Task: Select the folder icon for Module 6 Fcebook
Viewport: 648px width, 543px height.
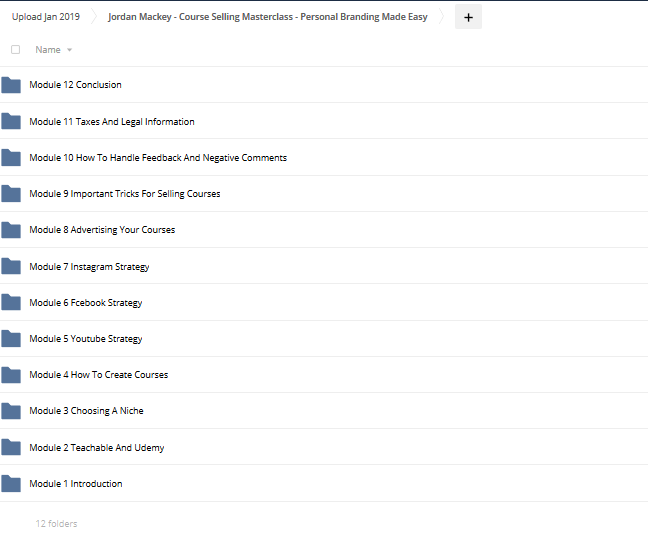Action: (11, 302)
